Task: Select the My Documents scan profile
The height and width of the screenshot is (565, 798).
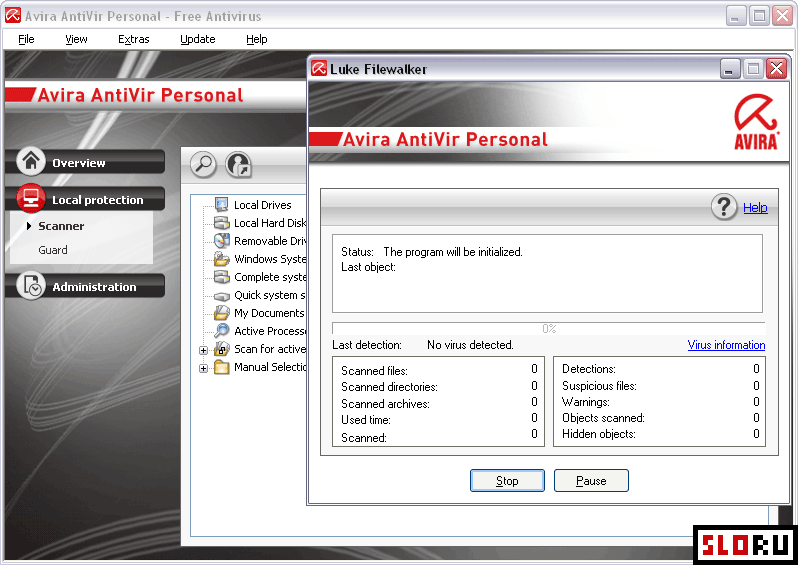Action: coord(269,313)
